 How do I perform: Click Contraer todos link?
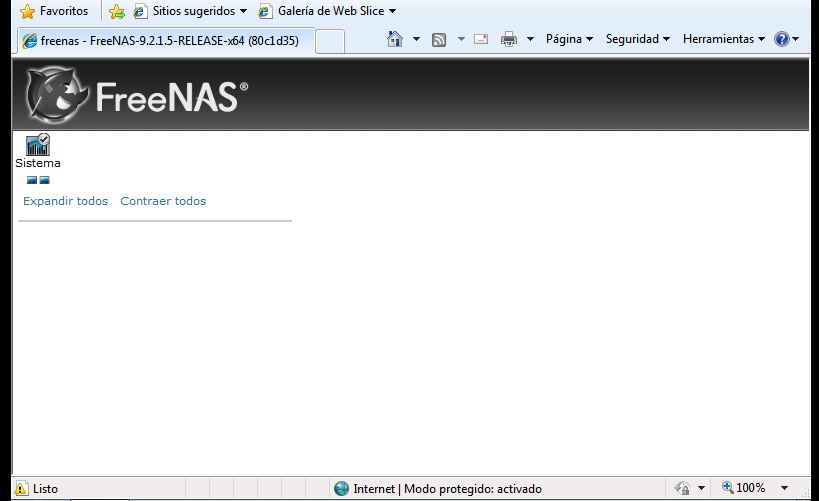point(163,201)
